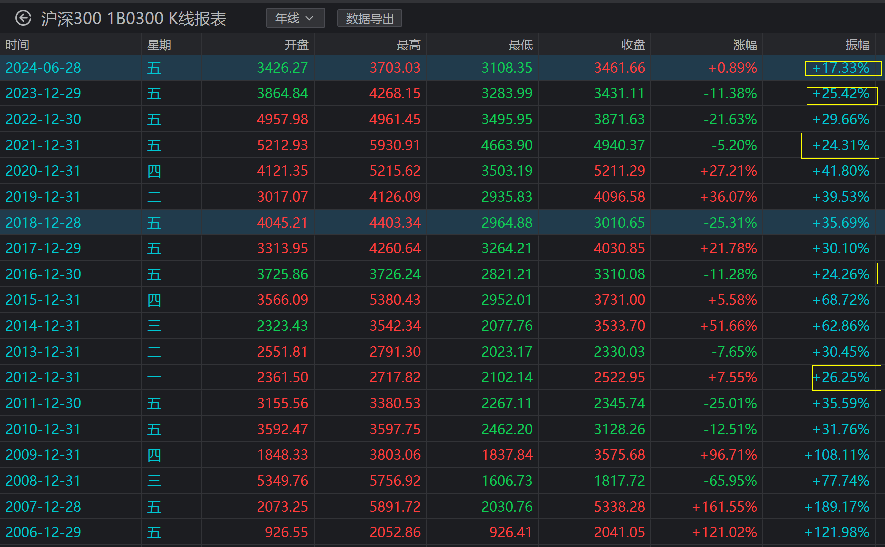Click the +26.25% amplitude cell
Viewport: 885px width, 547px height.
[841, 377]
